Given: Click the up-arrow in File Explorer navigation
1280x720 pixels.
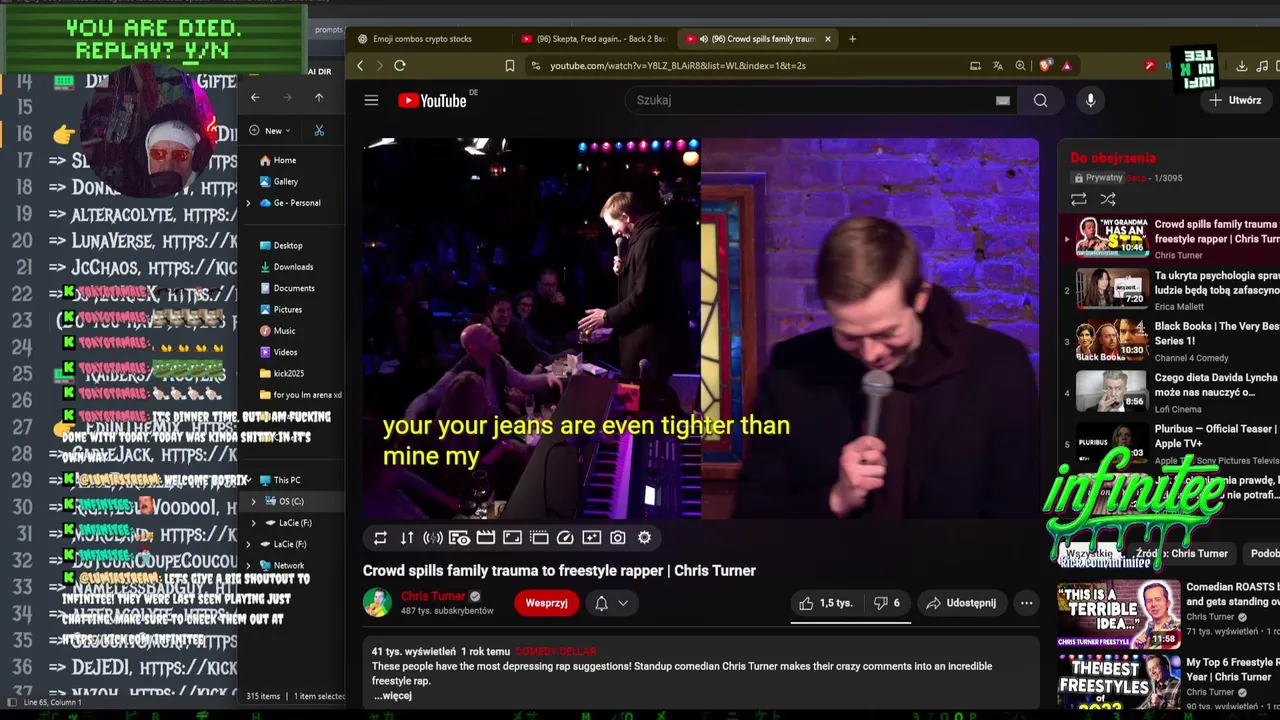Looking at the screenshot, I should click(318, 97).
